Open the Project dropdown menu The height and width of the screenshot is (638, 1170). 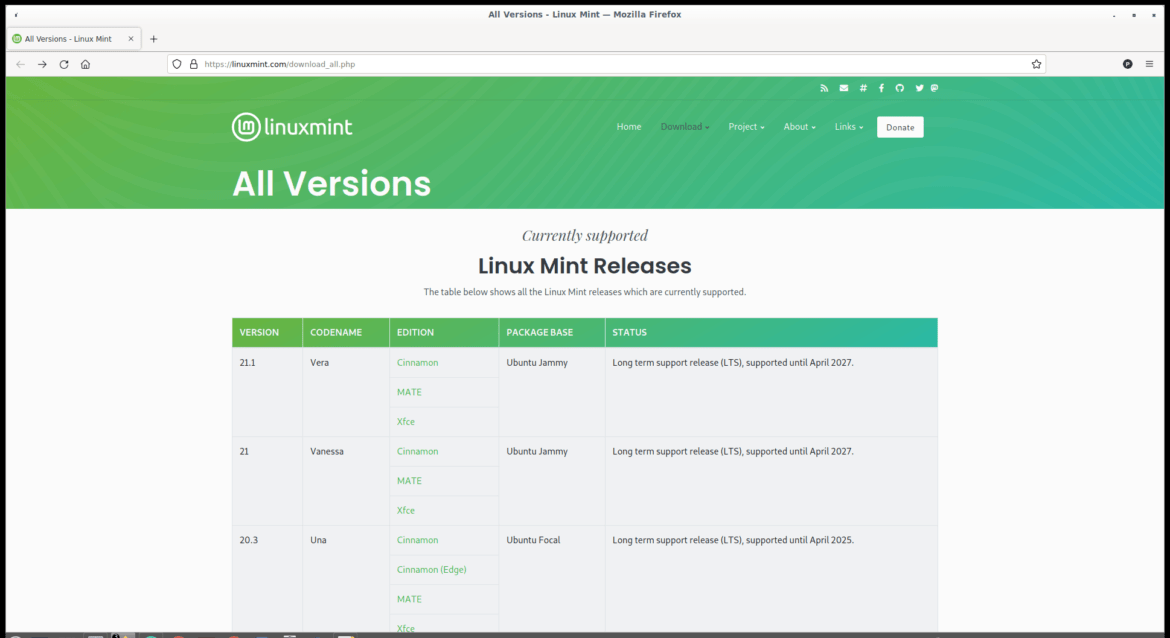point(746,126)
